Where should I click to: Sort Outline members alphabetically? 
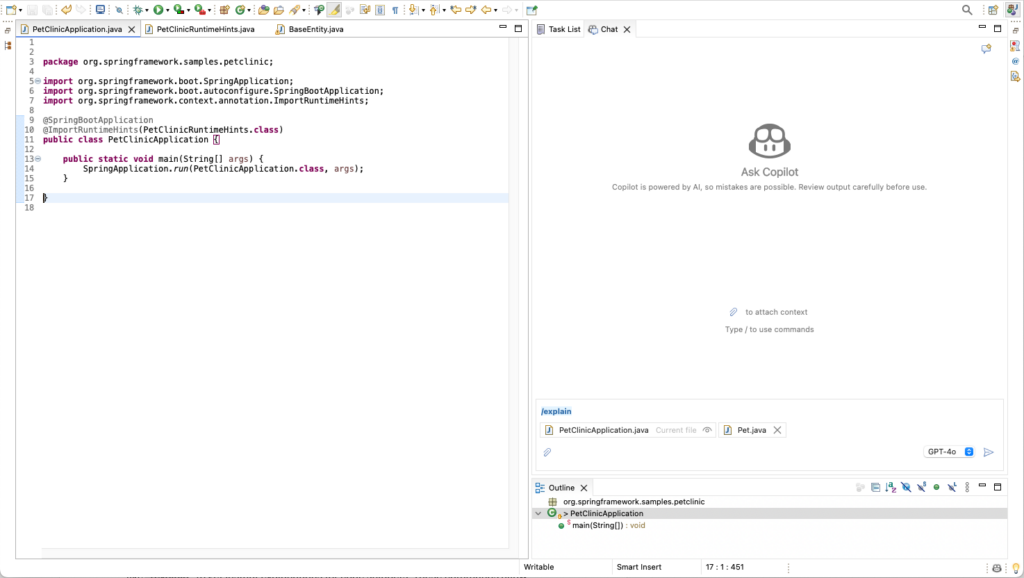(x=890, y=487)
